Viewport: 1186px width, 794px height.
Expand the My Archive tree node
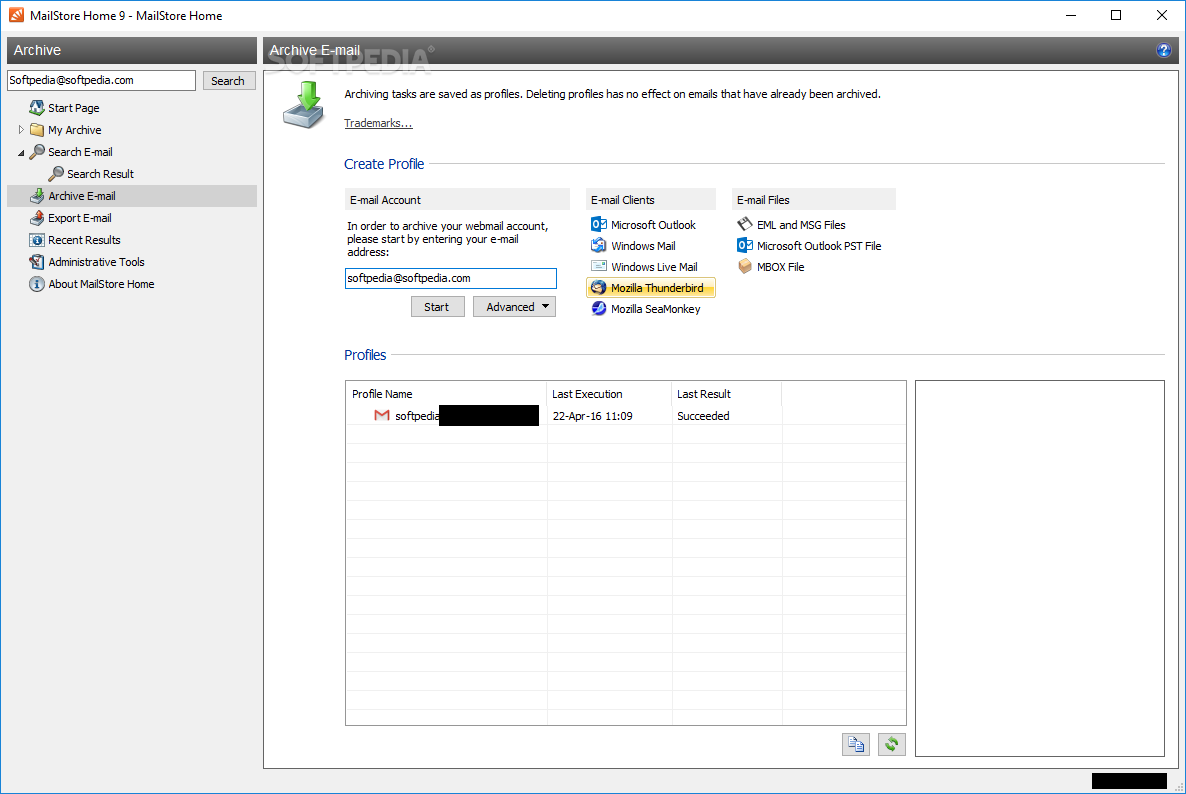point(21,130)
